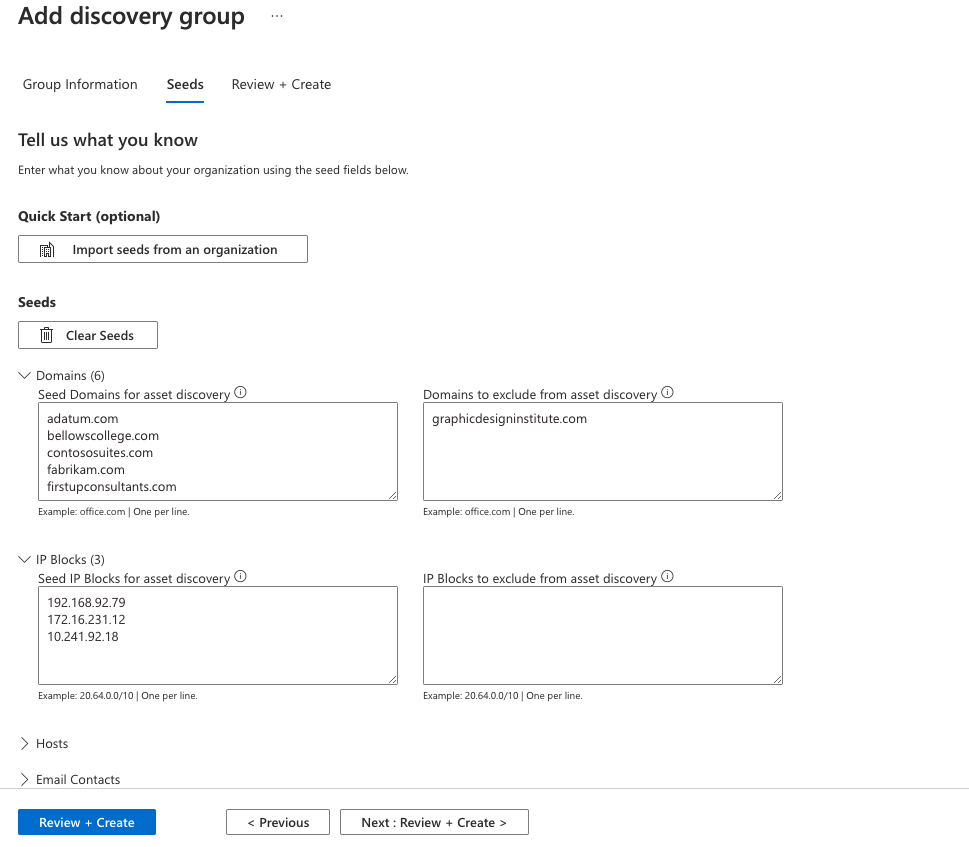Click the import icon on Import seeds button
The width and height of the screenshot is (969, 847).
pyautogui.click(x=47, y=248)
